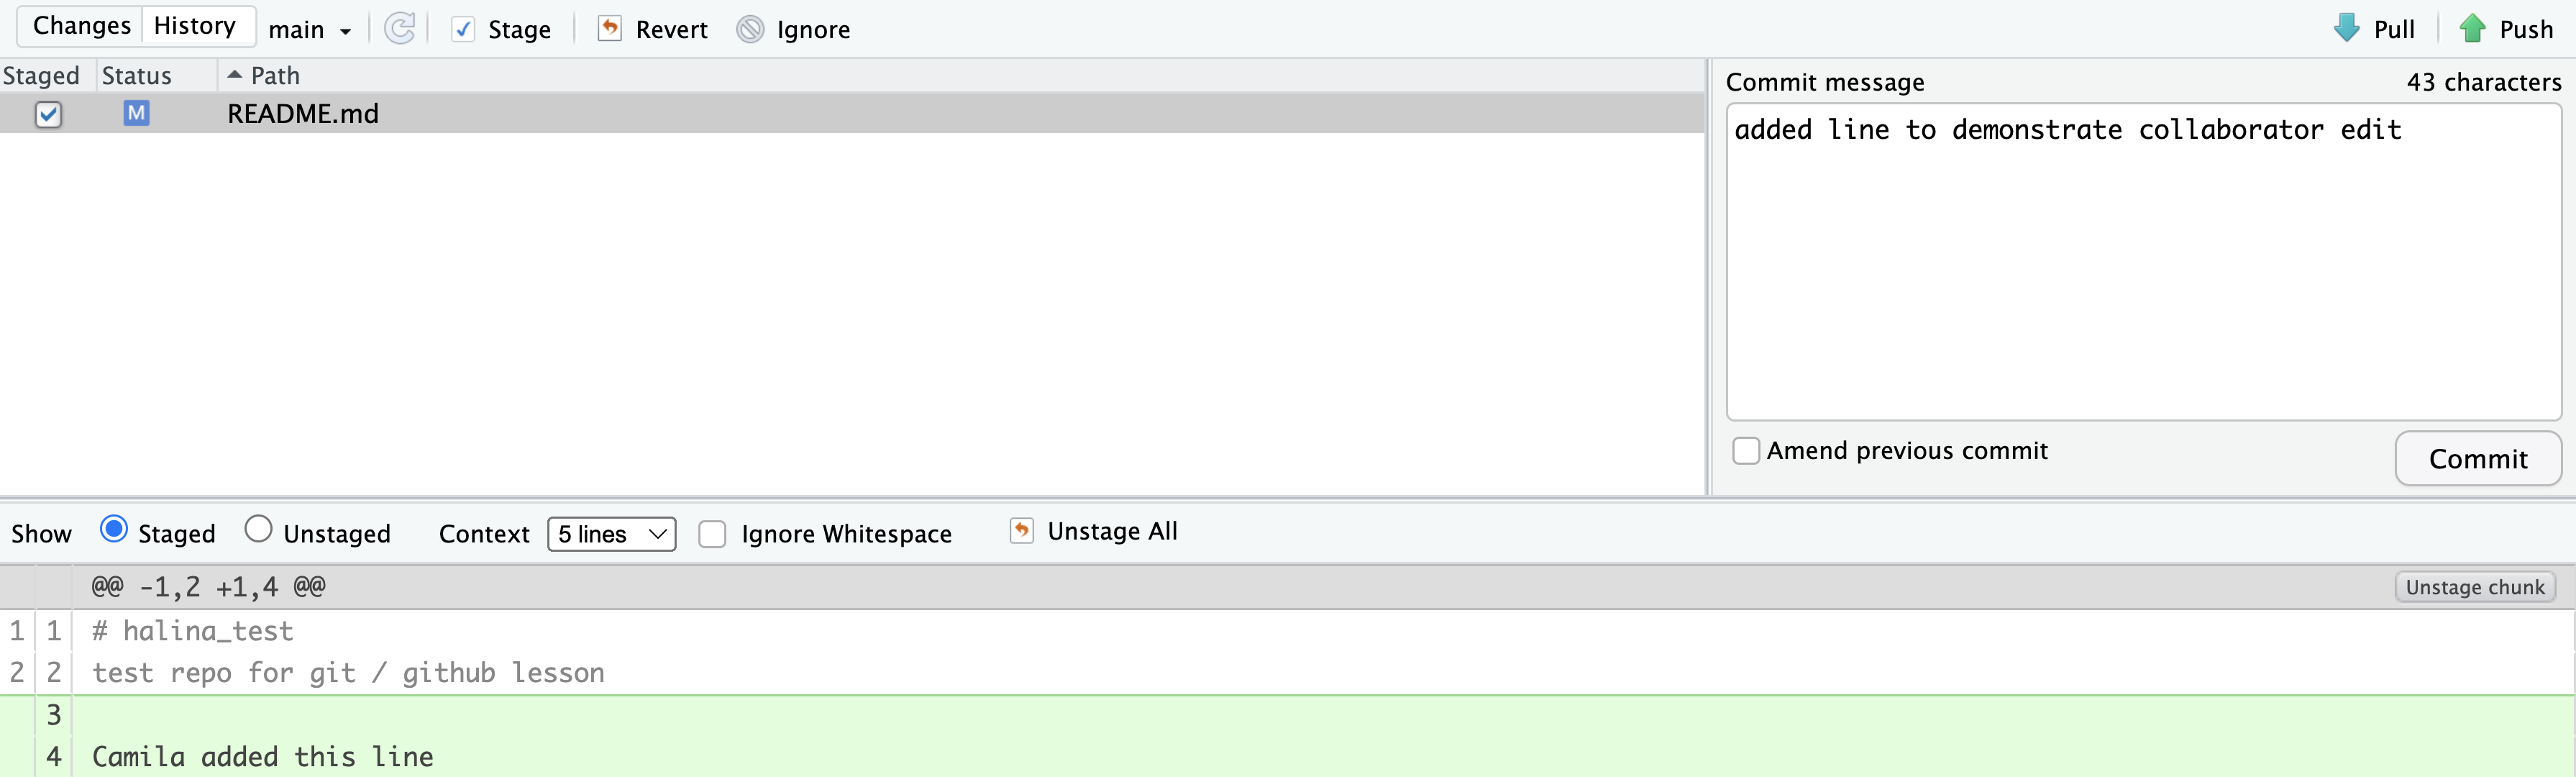
Task: Switch to the History tab
Action: tap(195, 26)
